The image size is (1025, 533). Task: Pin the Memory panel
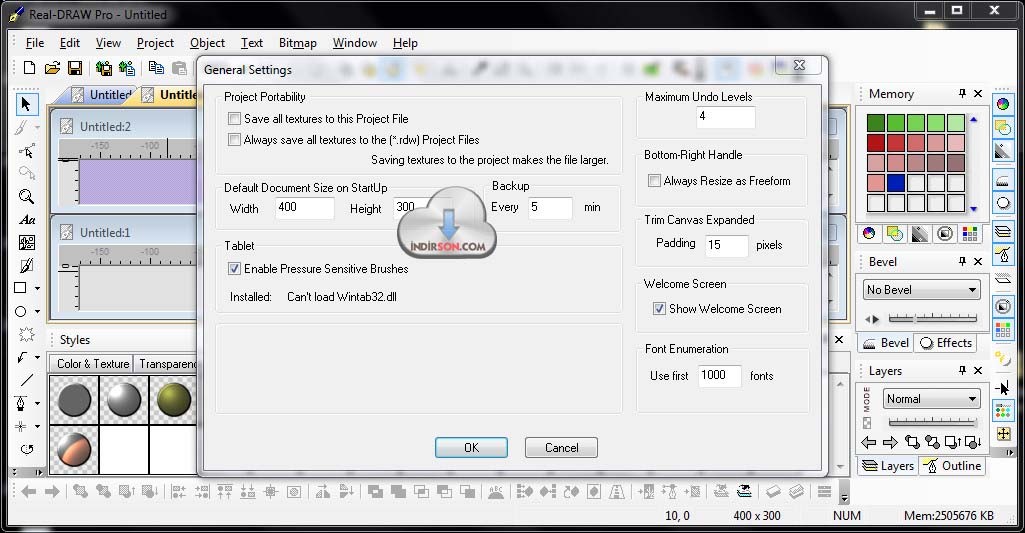click(962, 94)
